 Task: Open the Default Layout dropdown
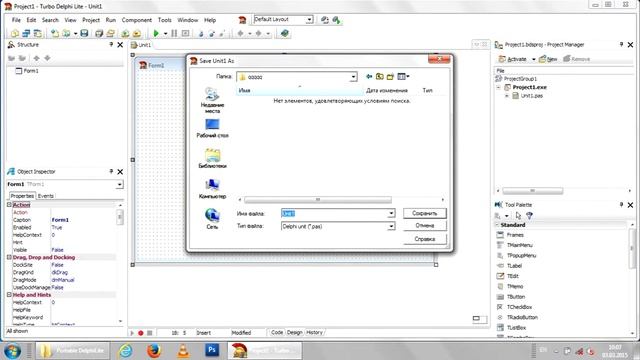[x=309, y=20]
